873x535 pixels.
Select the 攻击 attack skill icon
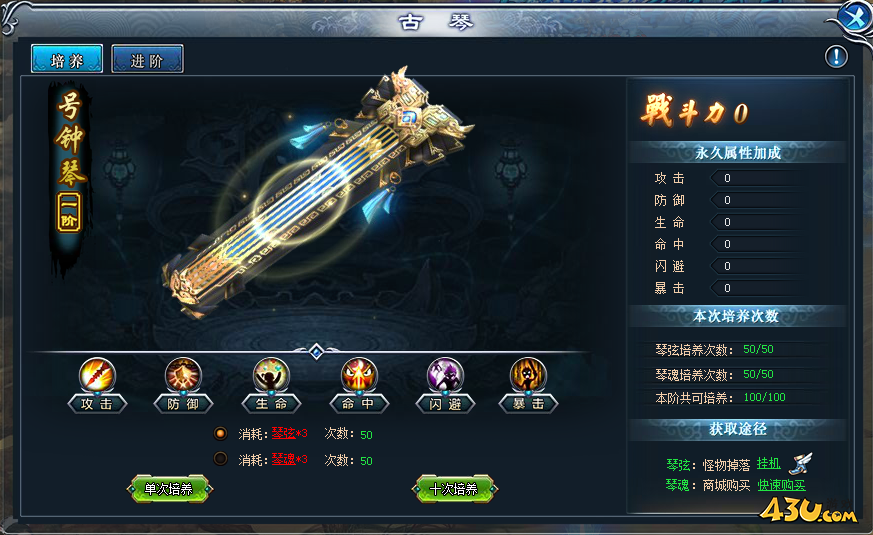(97, 375)
